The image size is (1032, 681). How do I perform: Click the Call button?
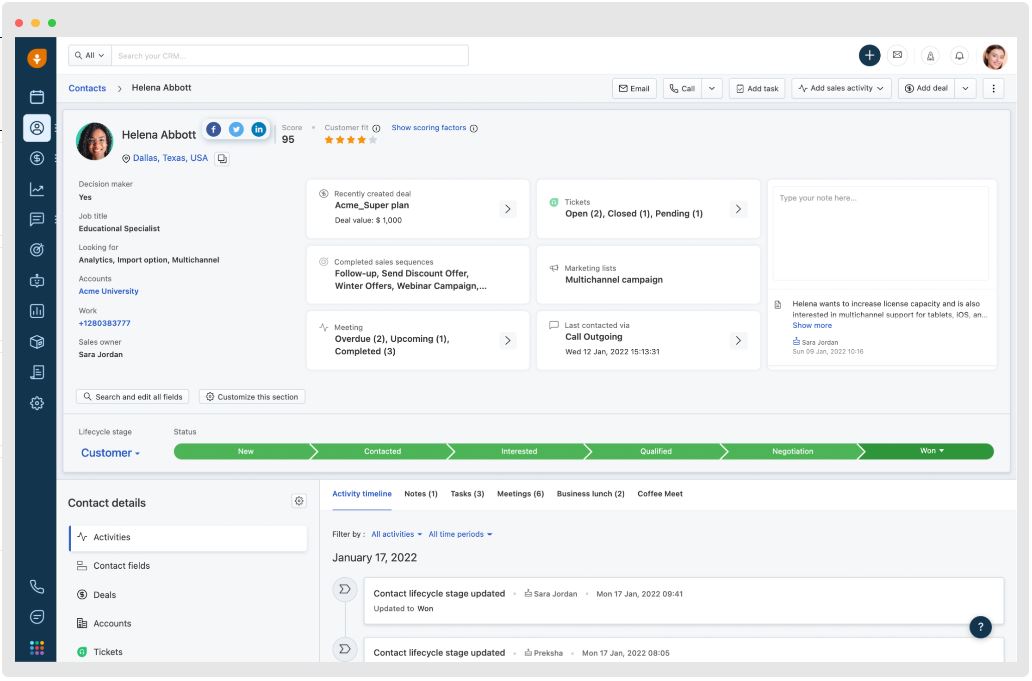coord(682,88)
